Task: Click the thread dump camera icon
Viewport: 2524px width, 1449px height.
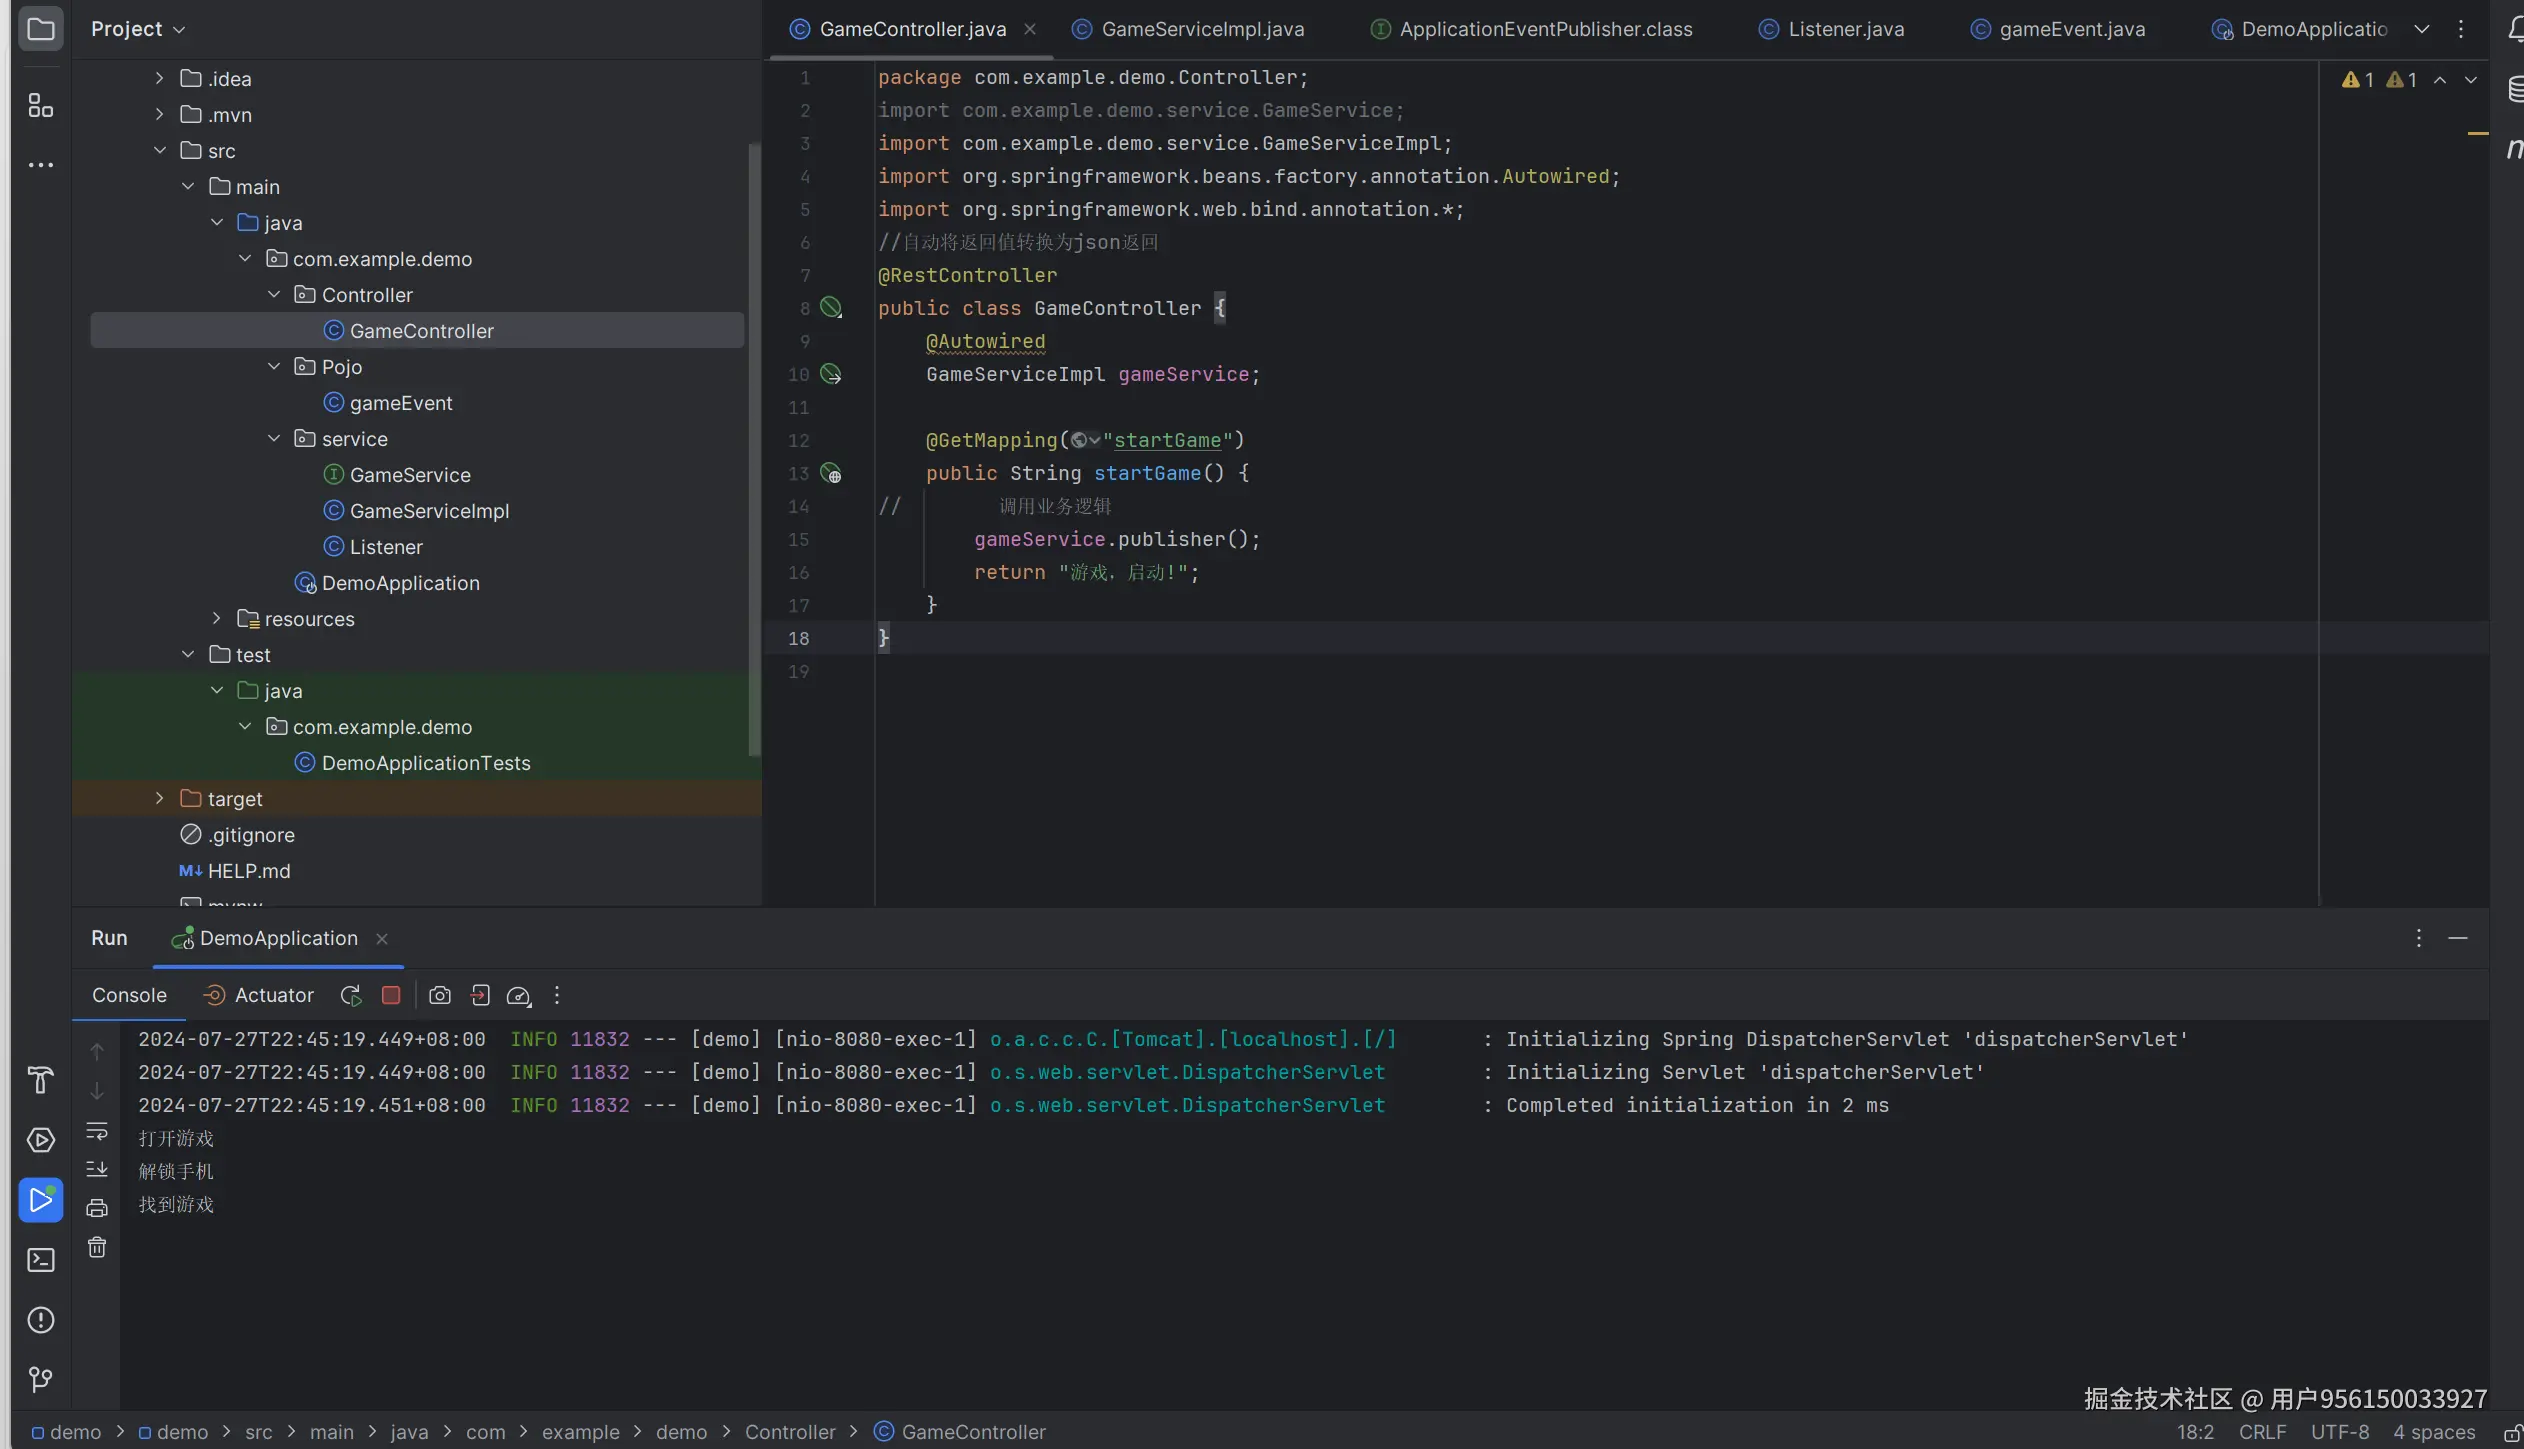Action: tap(439, 995)
